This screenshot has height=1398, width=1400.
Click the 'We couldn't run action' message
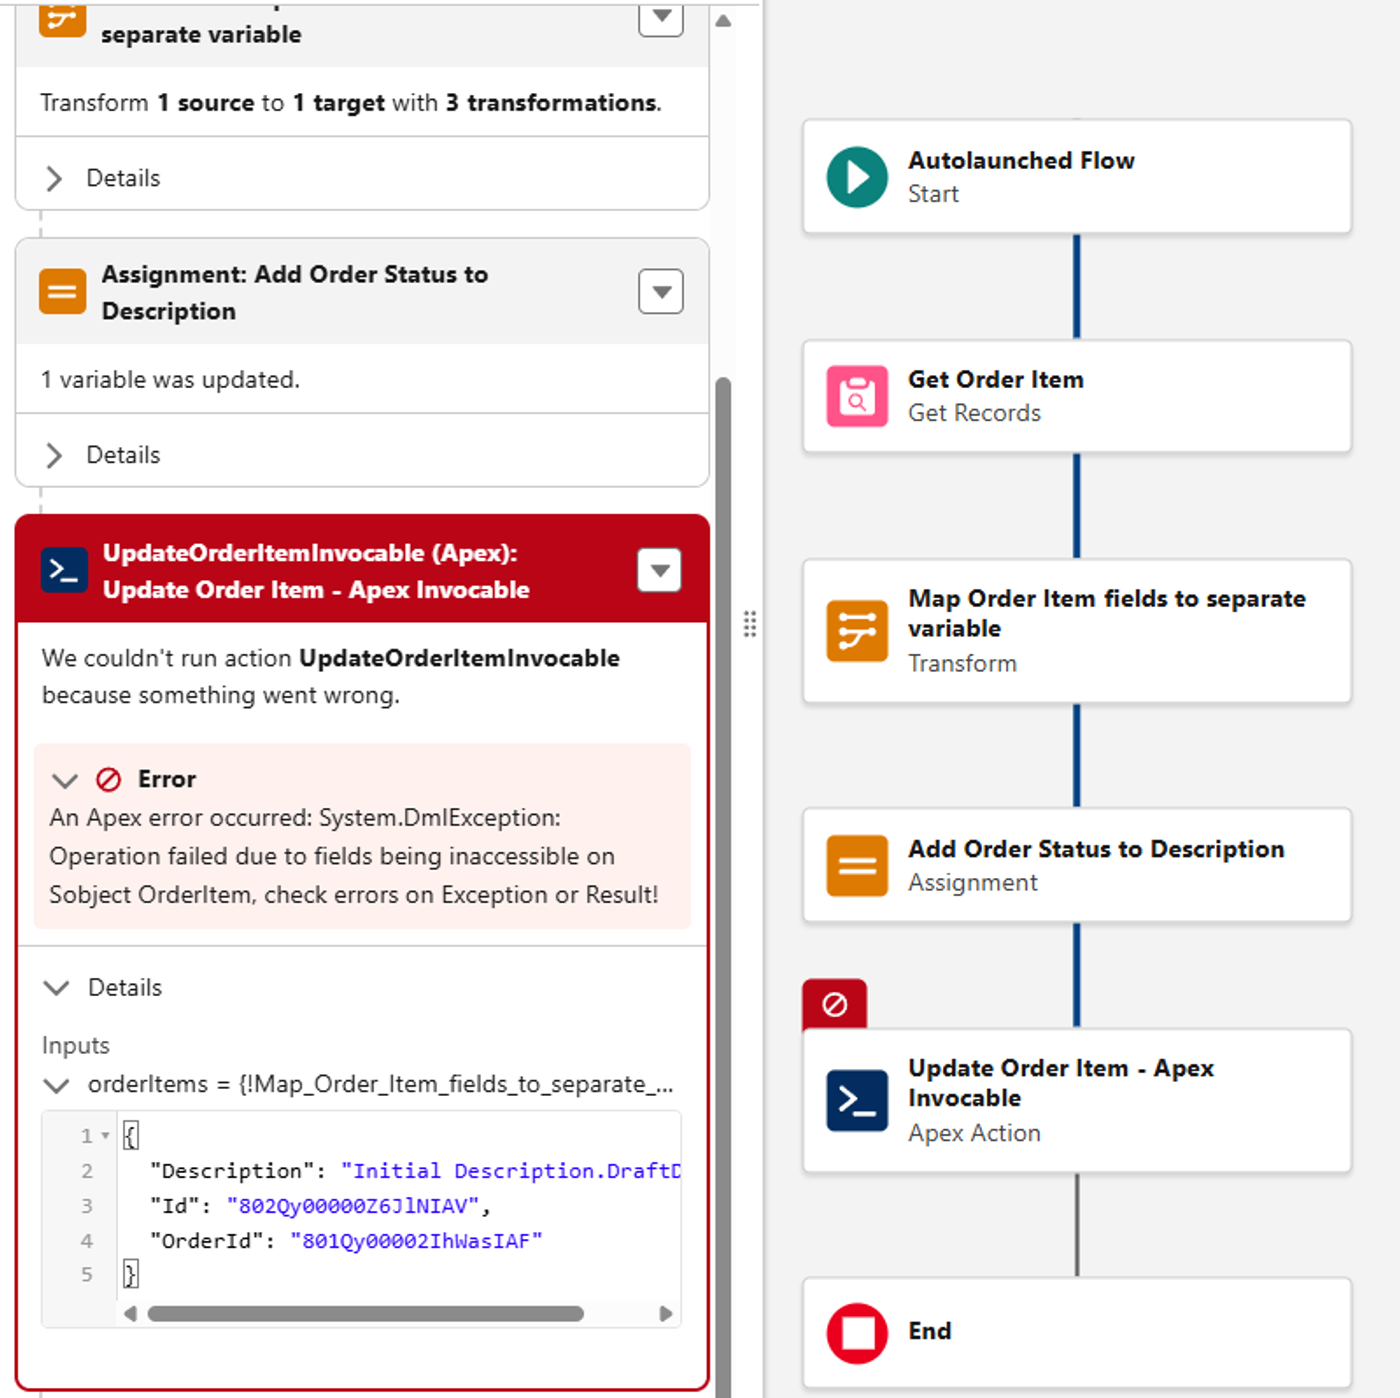pyautogui.click(x=331, y=676)
